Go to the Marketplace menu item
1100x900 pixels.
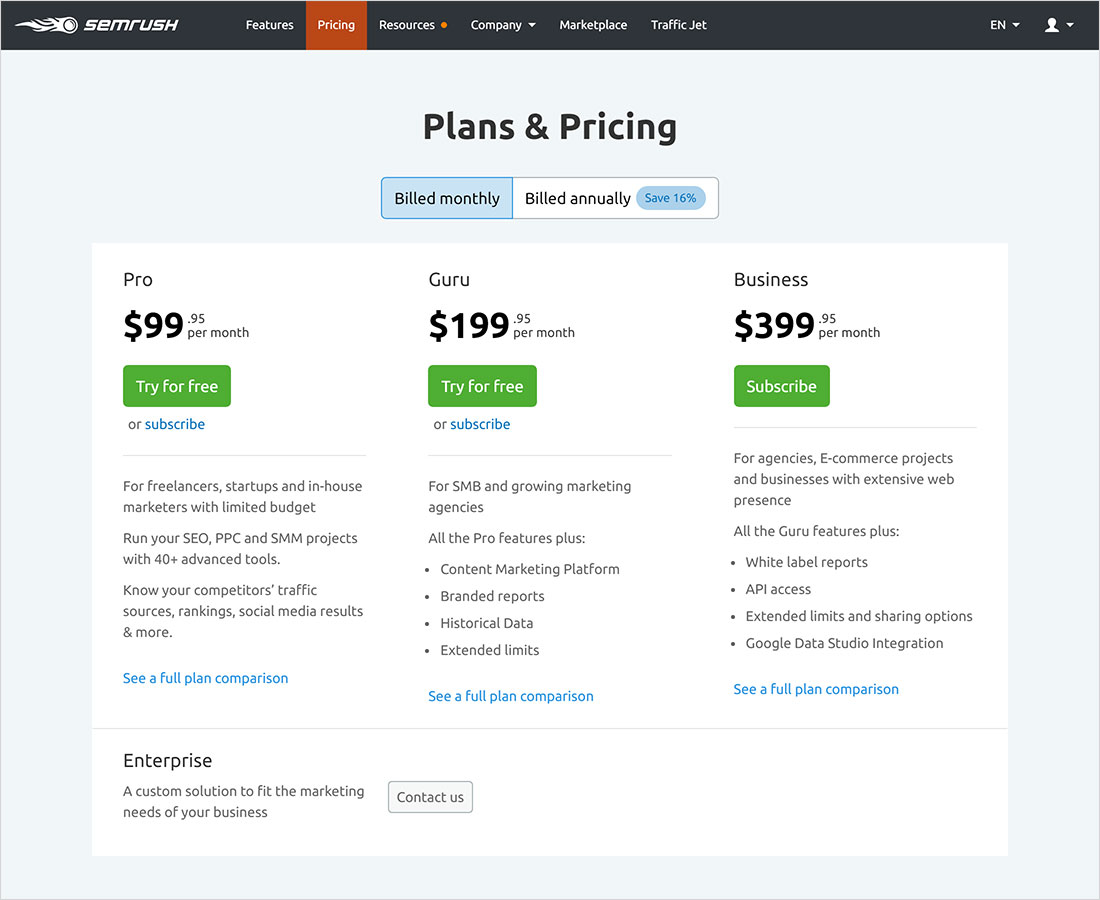[x=593, y=25]
